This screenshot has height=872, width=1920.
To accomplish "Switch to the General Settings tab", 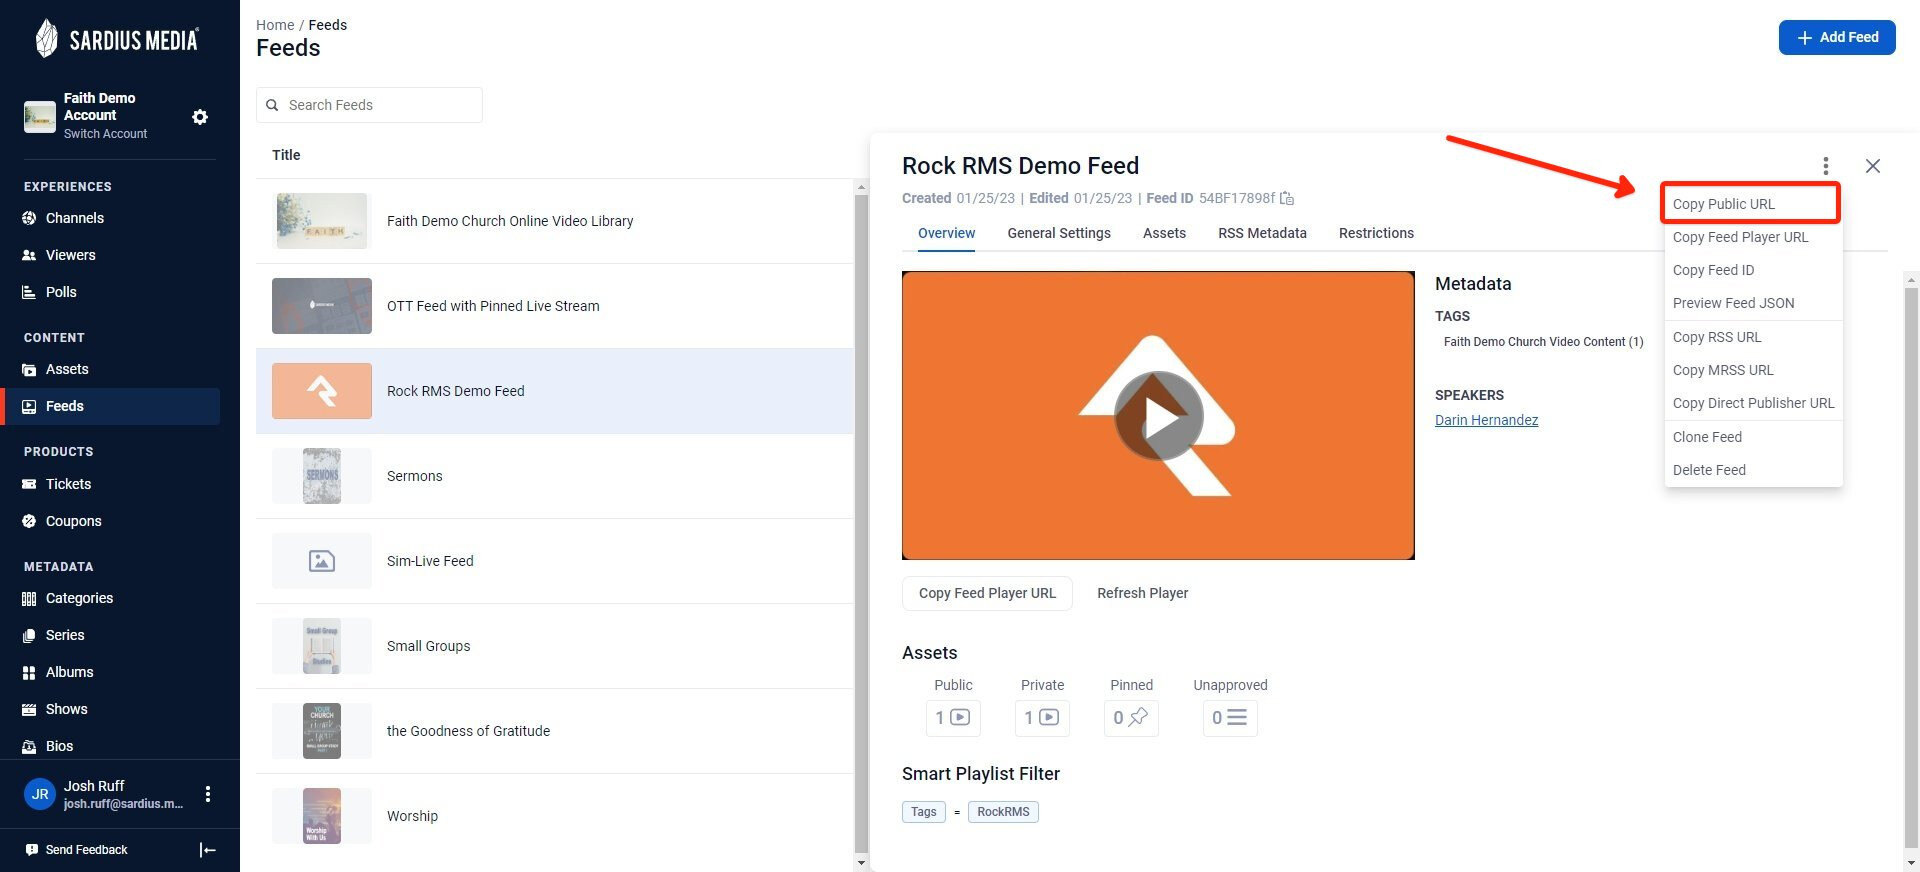I will pyautogui.click(x=1059, y=233).
